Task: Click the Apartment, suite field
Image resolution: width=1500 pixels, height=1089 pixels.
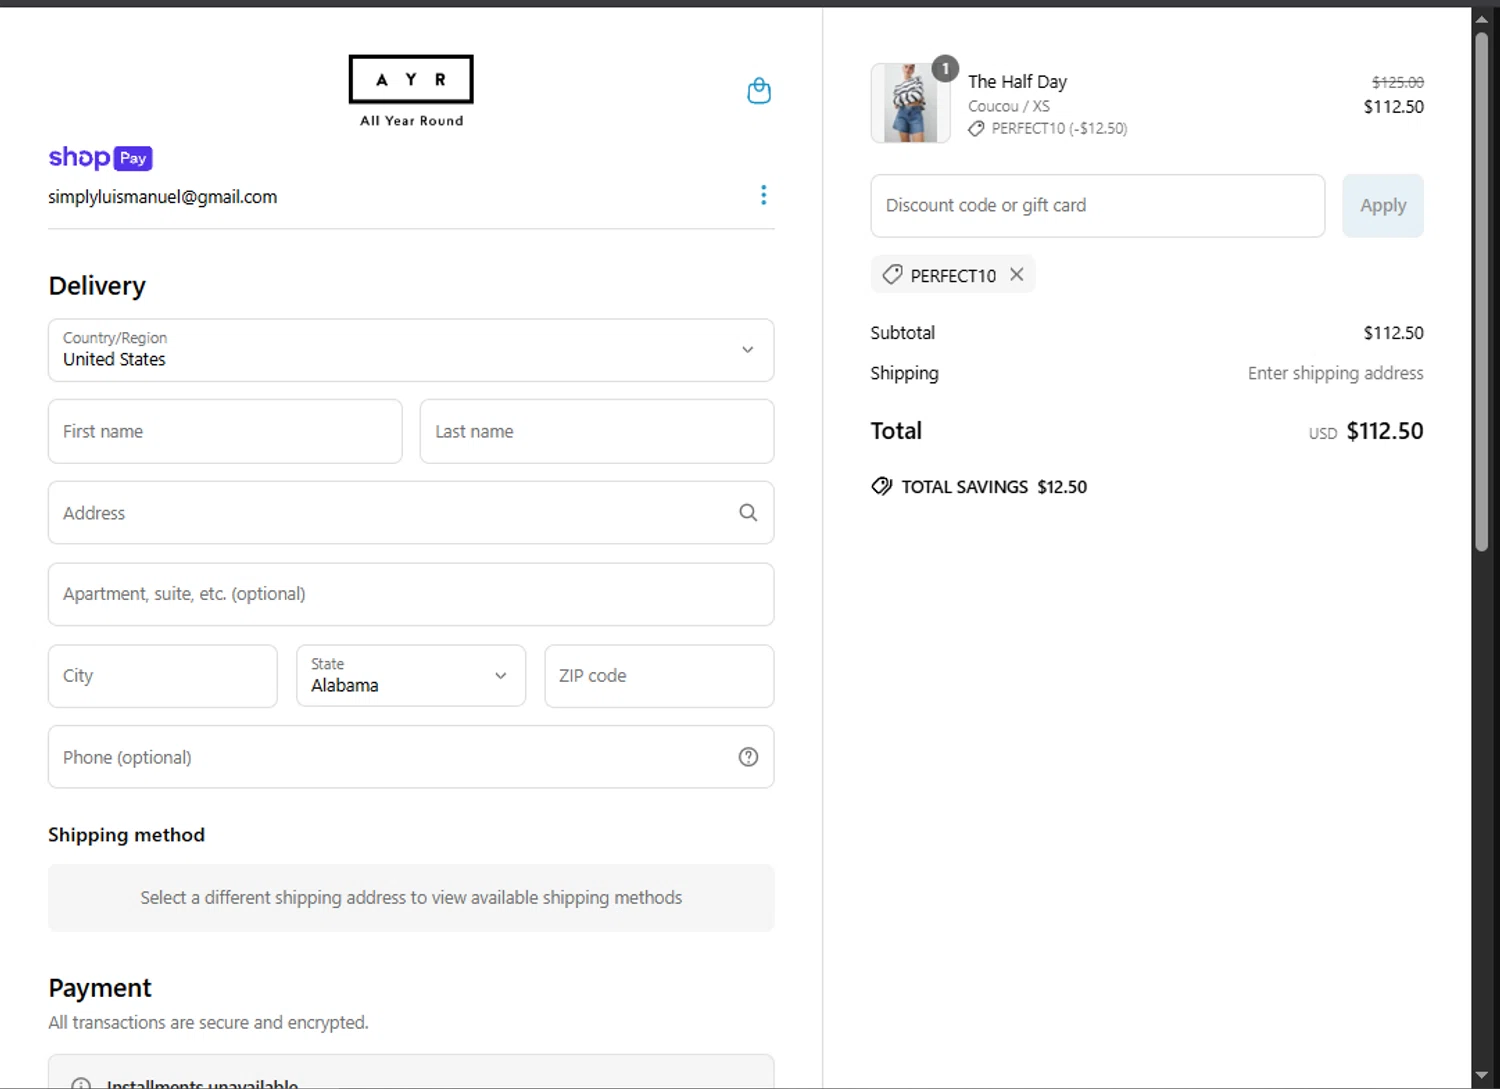Action: pyautogui.click(x=411, y=594)
